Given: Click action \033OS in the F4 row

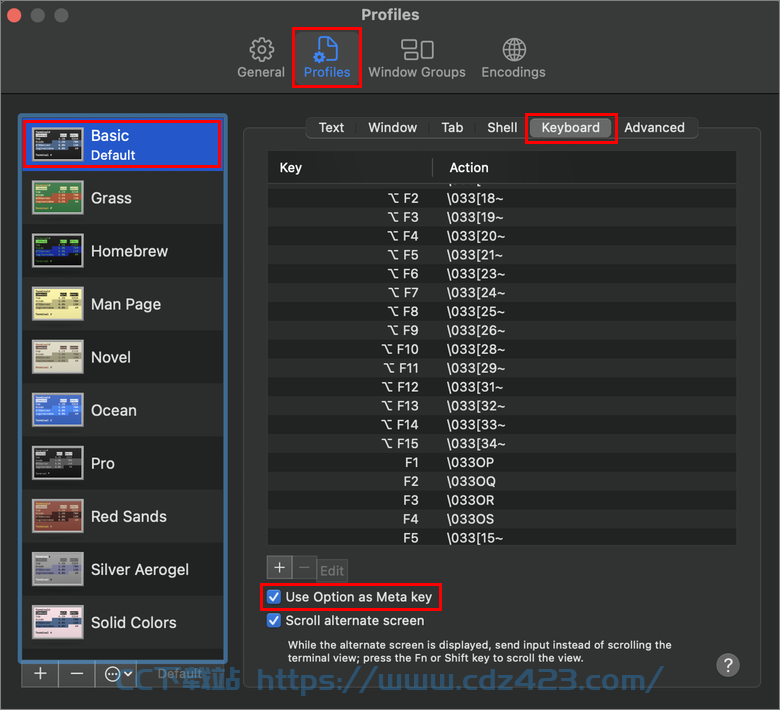Looking at the screenshot, I should (x=470, y=519).
